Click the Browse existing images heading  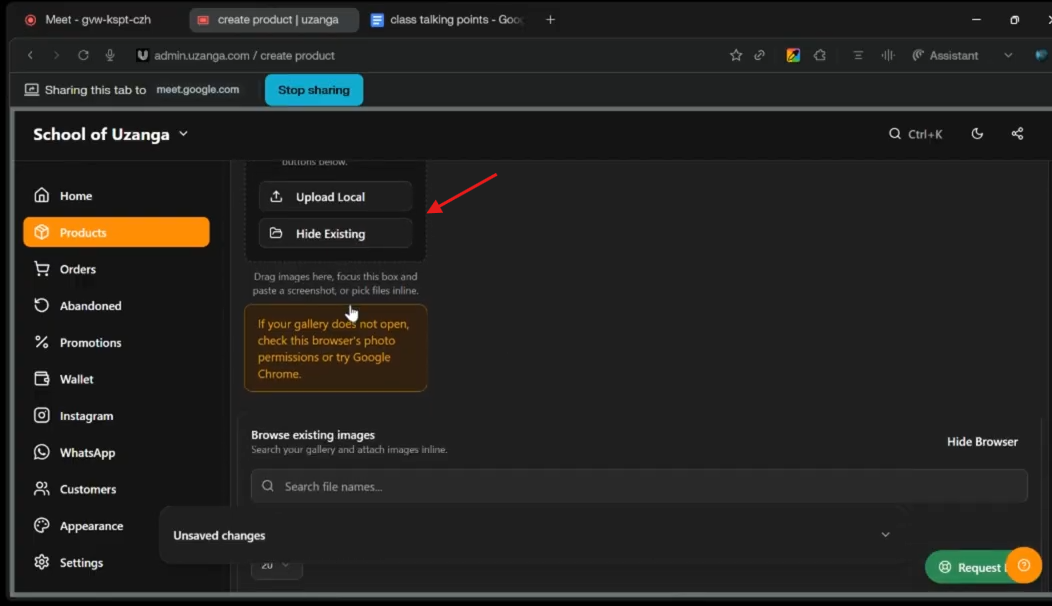click(x=313, y=435)
